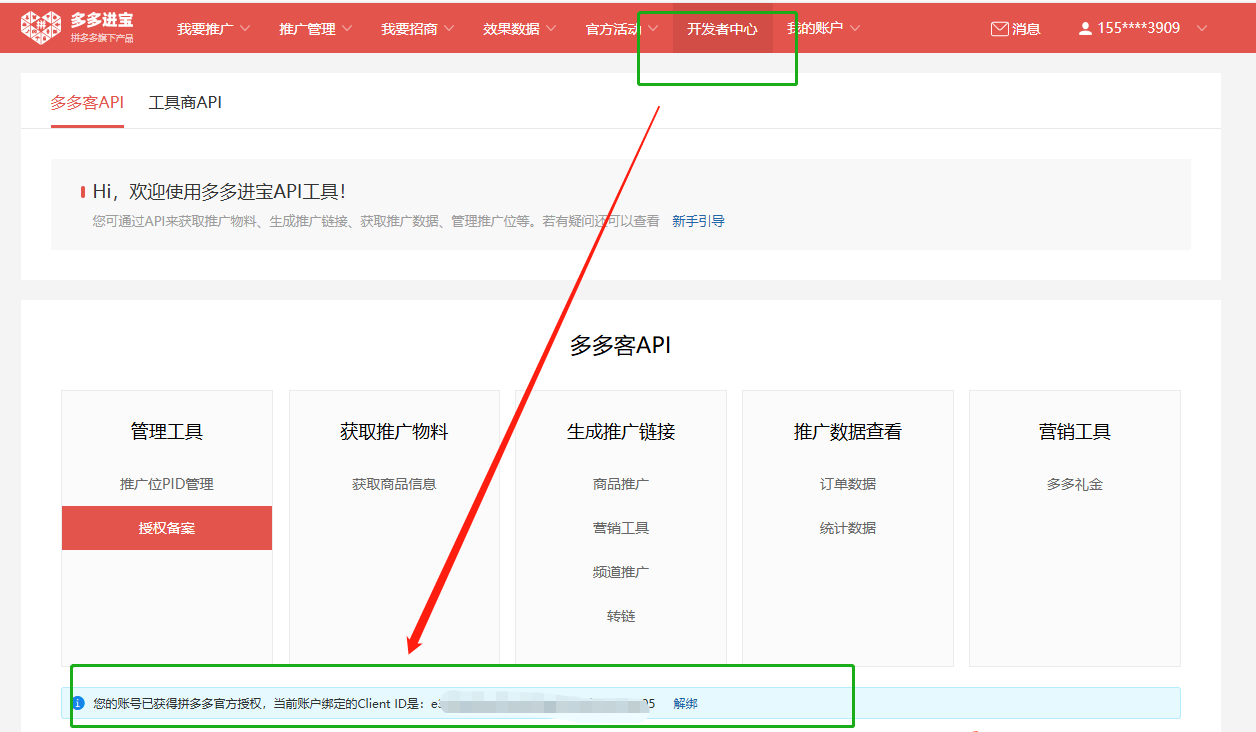Viewport: 1256px width, 732px height.
Task: Click the blue info icon in authorization notice
Action: tap(78, 703)
